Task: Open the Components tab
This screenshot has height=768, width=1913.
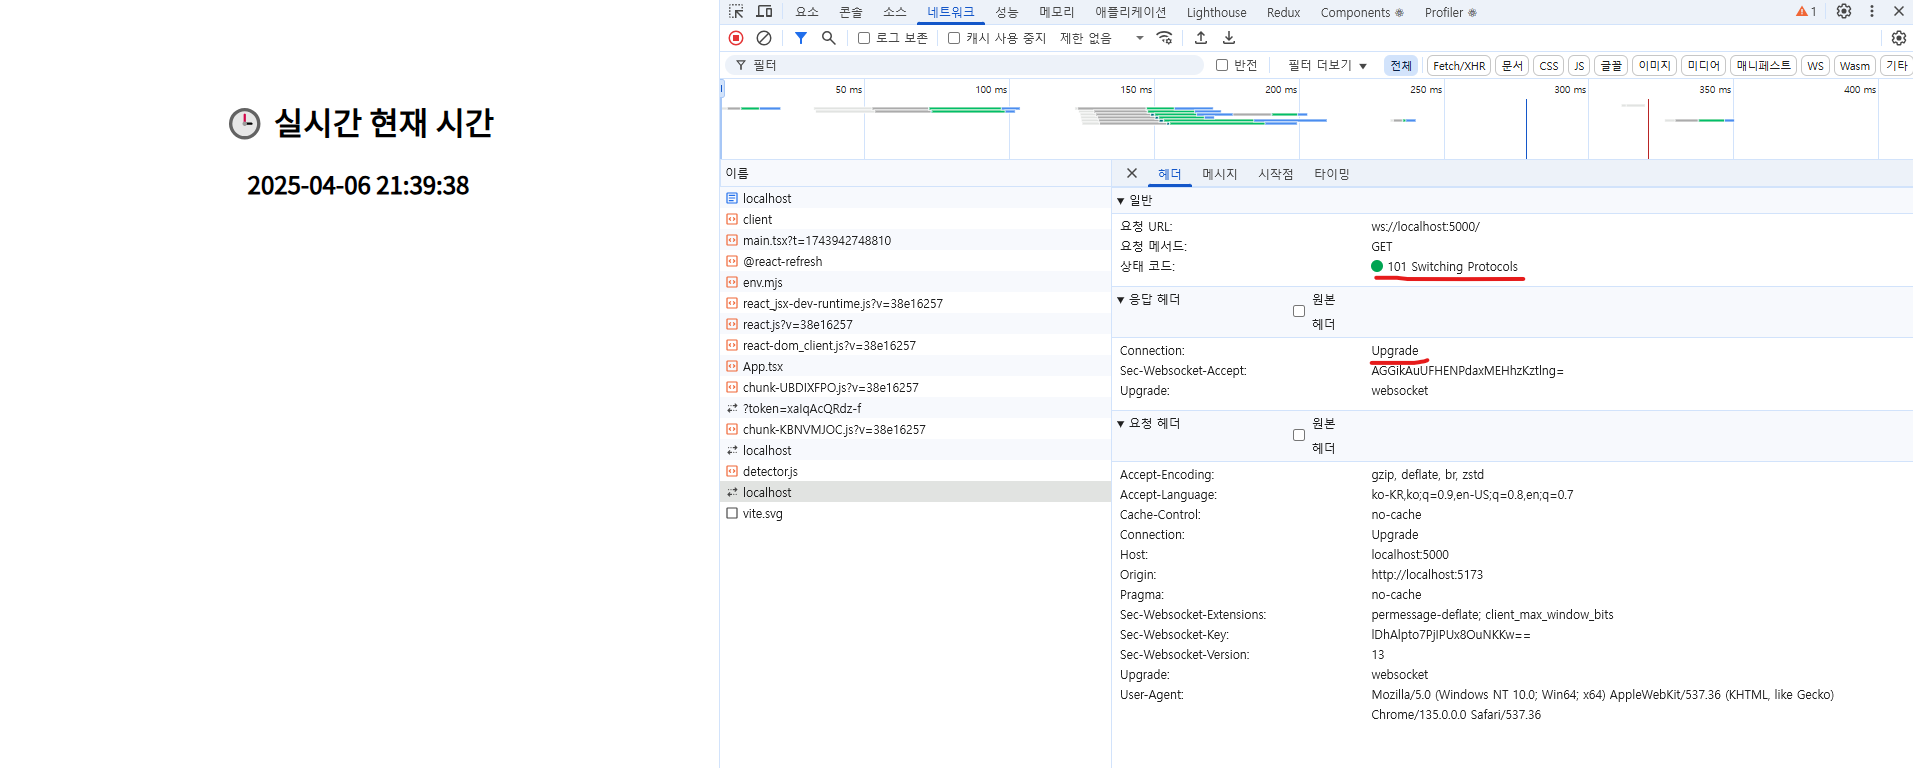Action: pos(1362,12)
